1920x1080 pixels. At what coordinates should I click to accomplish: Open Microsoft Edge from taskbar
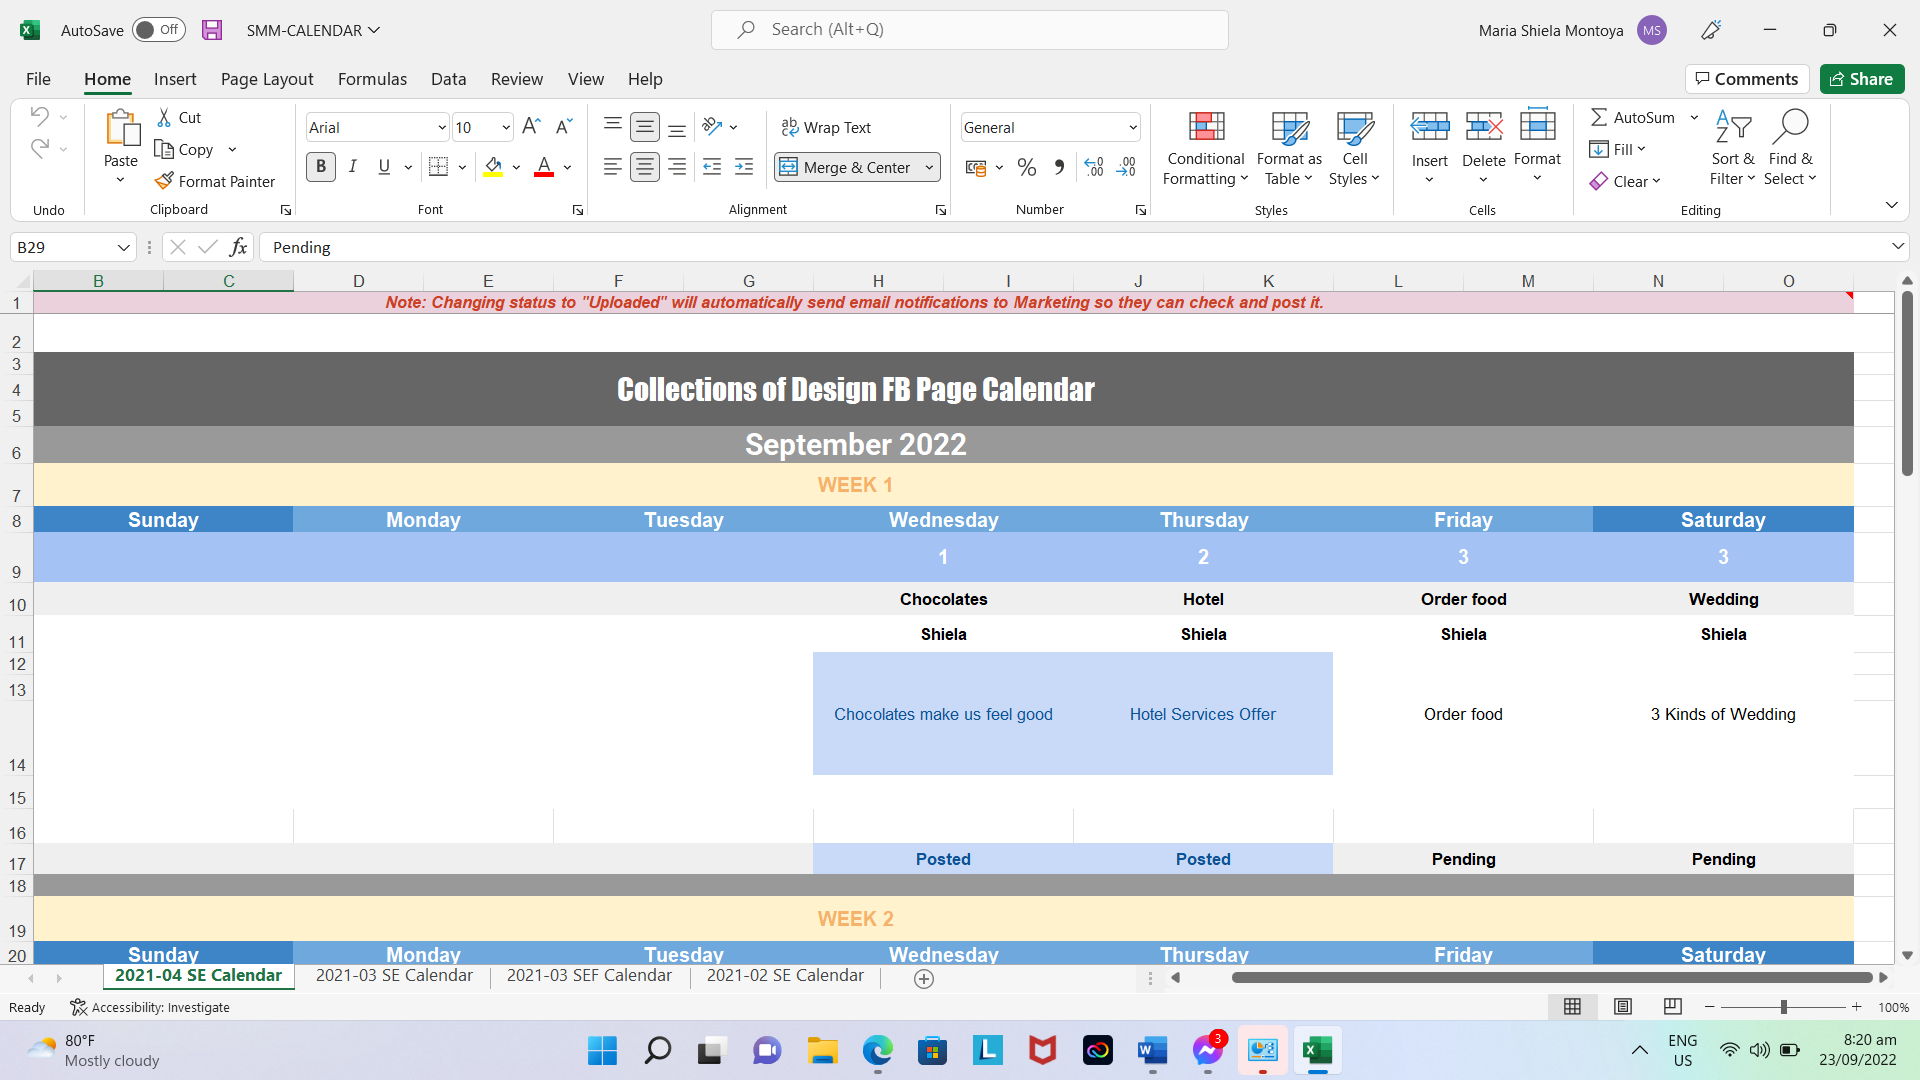[878, 1050]
